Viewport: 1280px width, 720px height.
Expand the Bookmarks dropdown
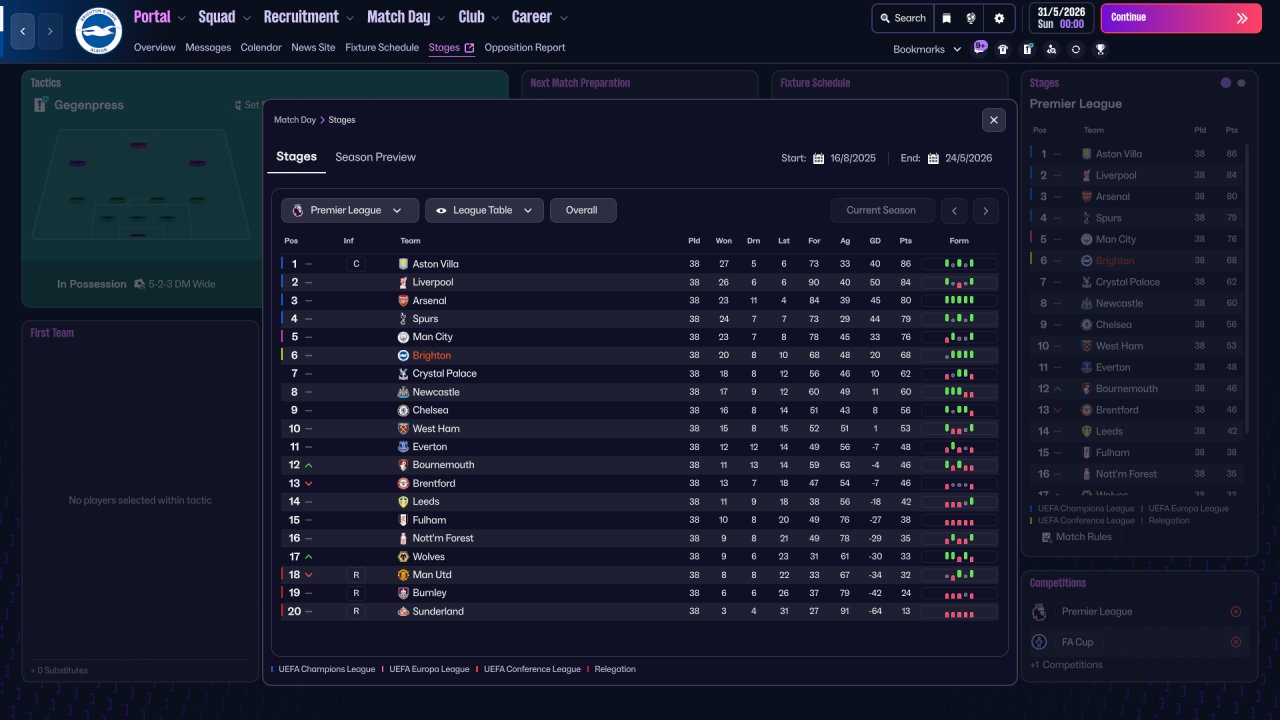click(x=927, y=49)
